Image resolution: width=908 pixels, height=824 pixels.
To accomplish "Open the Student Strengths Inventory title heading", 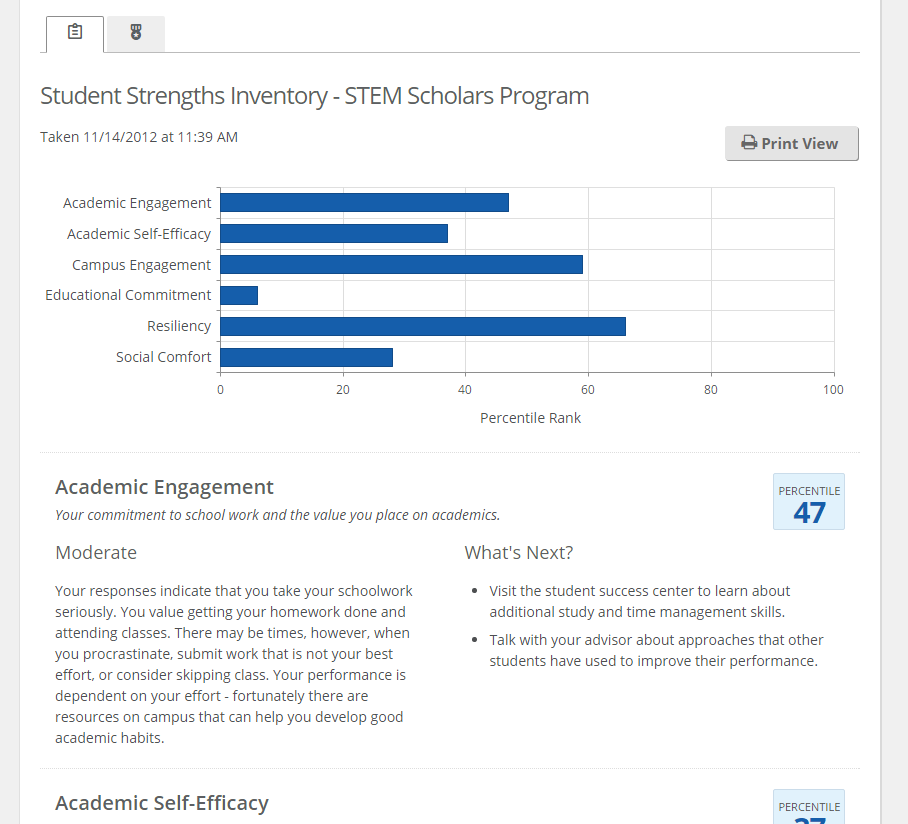I will click(x=314, y=95).
